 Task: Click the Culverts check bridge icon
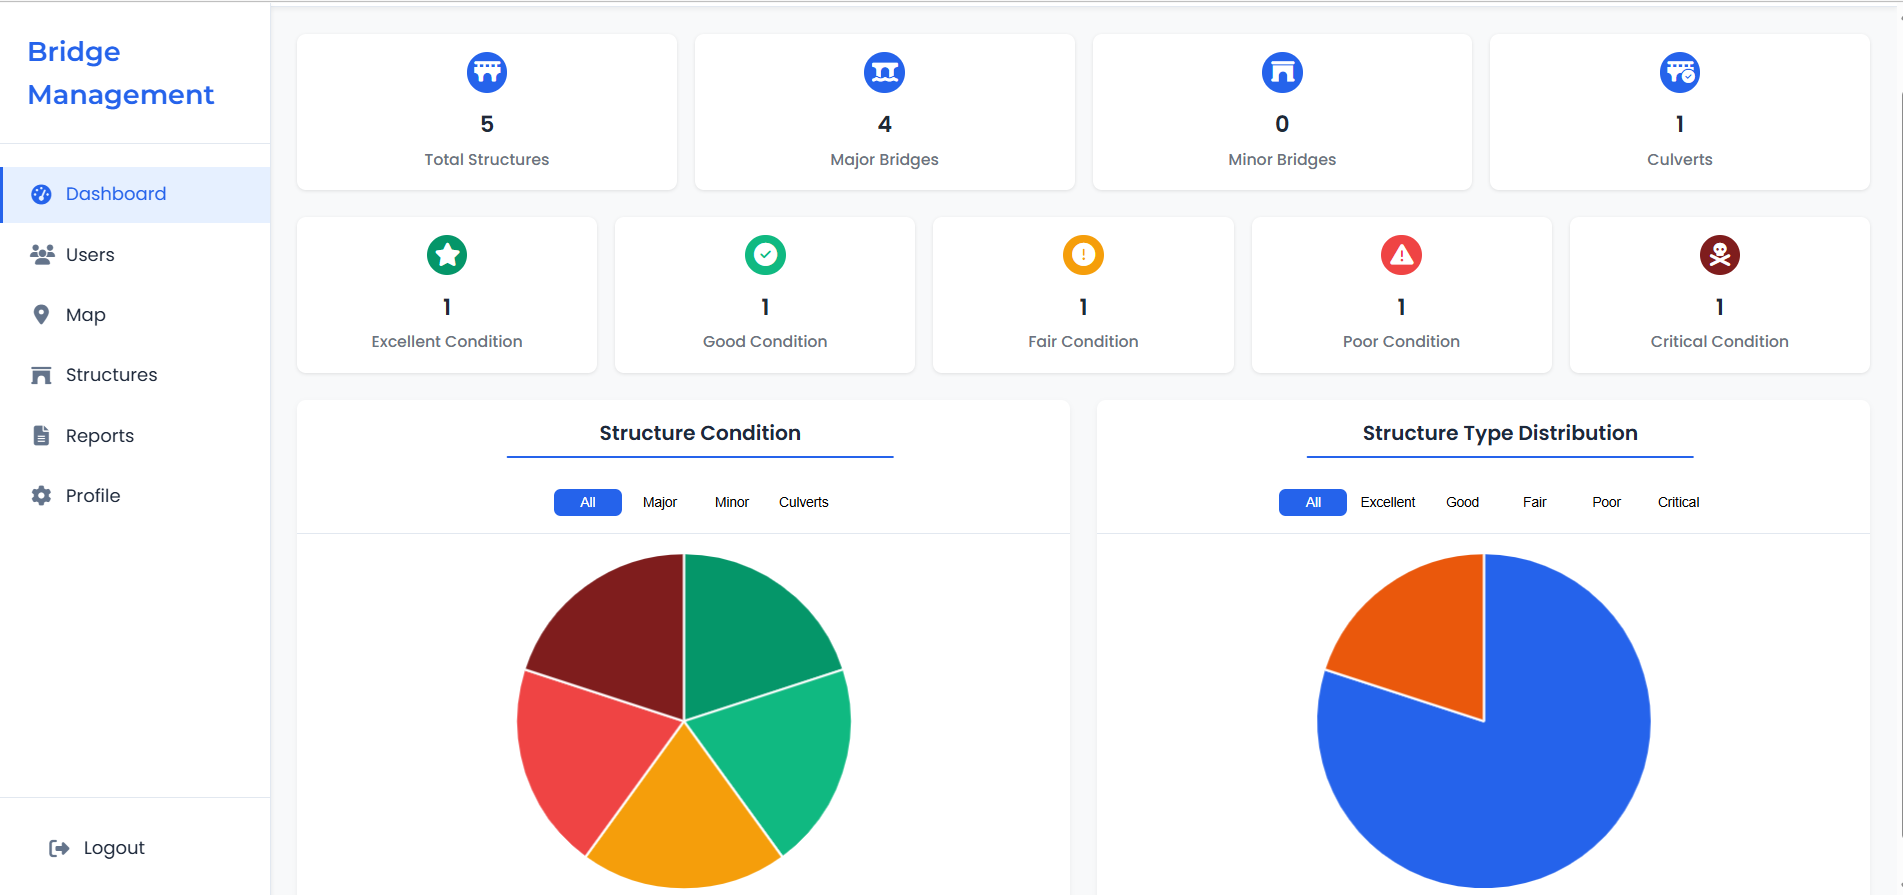(1680, 72)
